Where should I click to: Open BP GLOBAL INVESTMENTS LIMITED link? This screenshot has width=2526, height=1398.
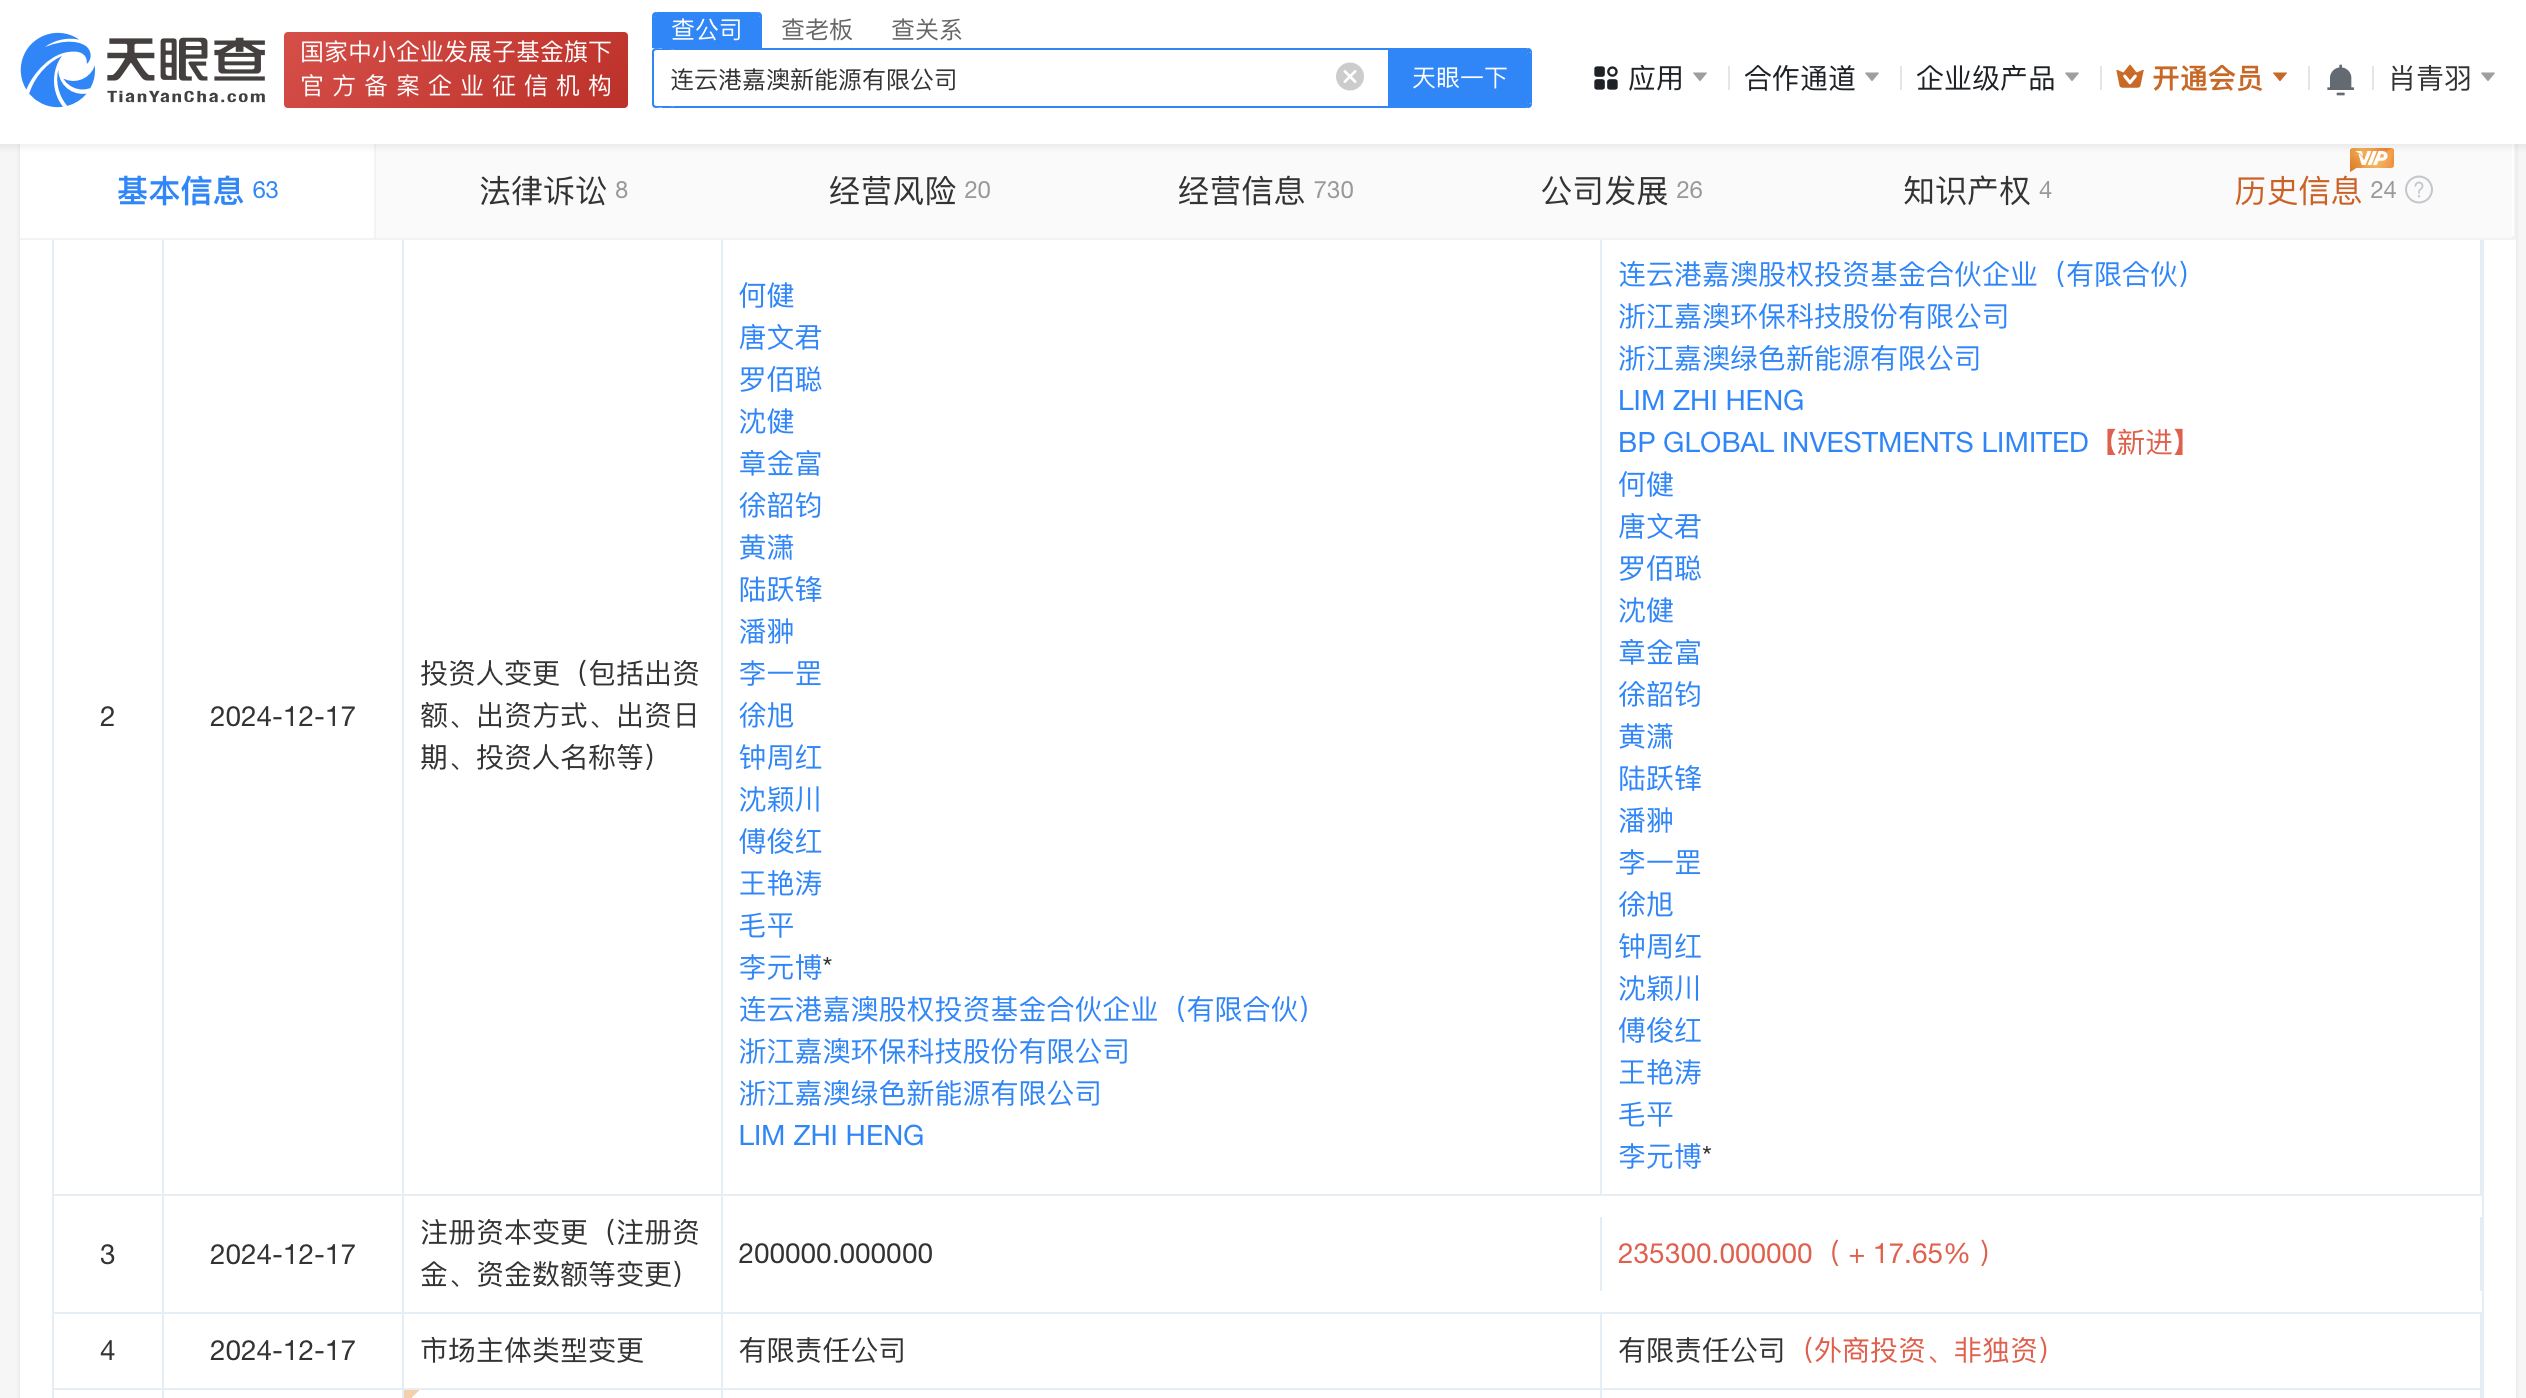[1853, 442]
